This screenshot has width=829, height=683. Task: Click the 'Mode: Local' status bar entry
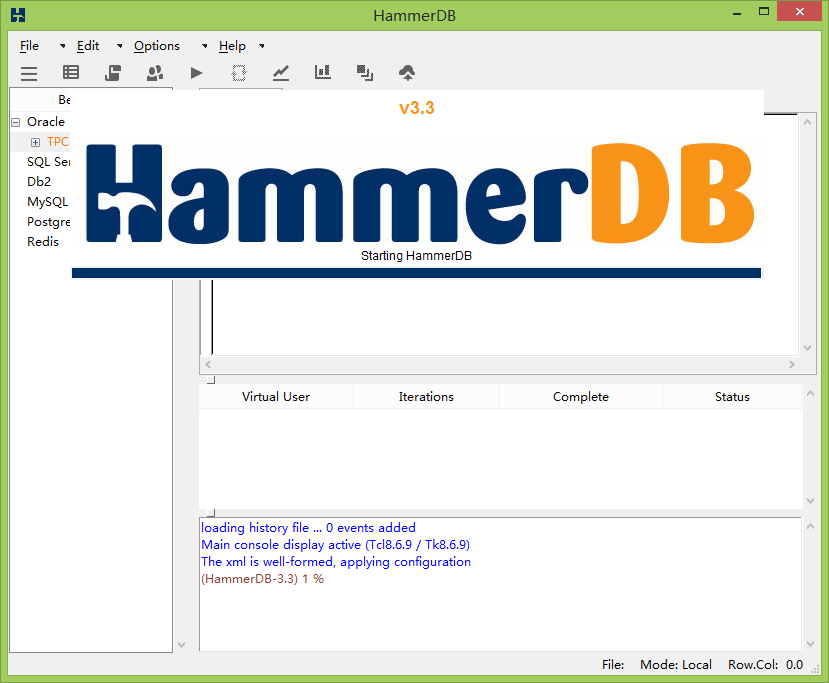(x=676, y=664)
